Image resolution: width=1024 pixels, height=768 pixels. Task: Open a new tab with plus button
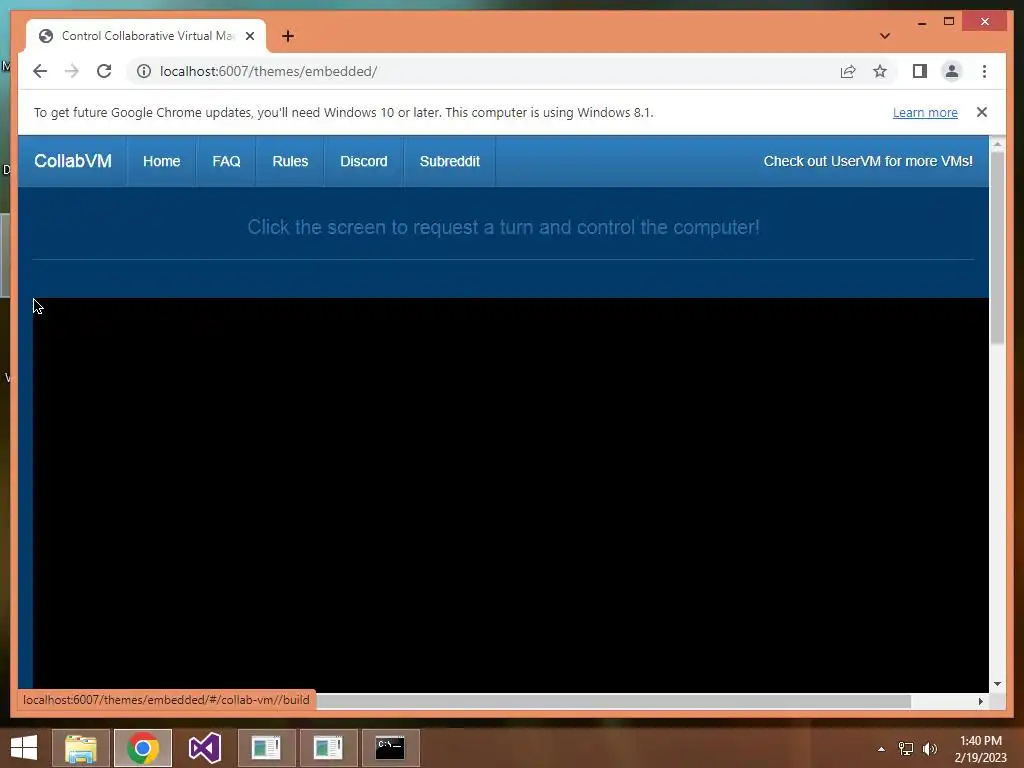[x=288, y=36]
